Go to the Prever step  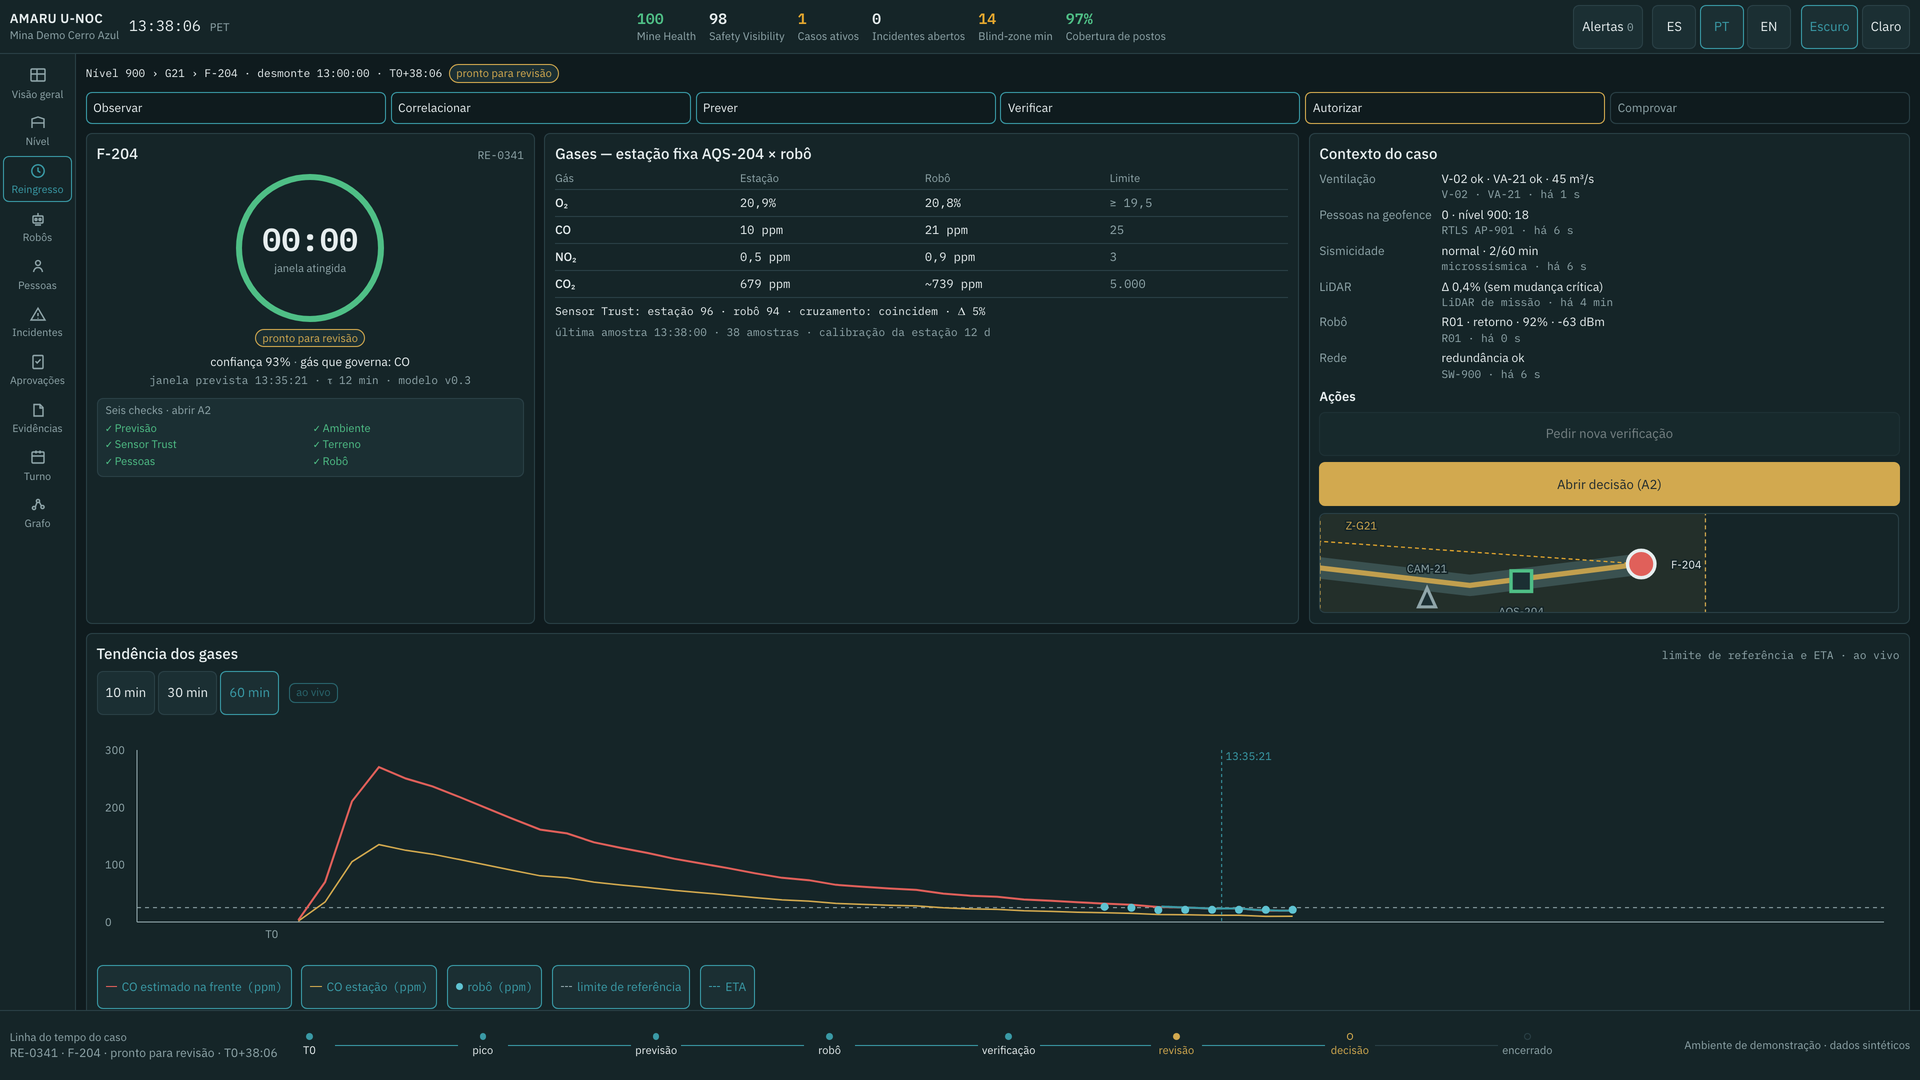(845, 108)
